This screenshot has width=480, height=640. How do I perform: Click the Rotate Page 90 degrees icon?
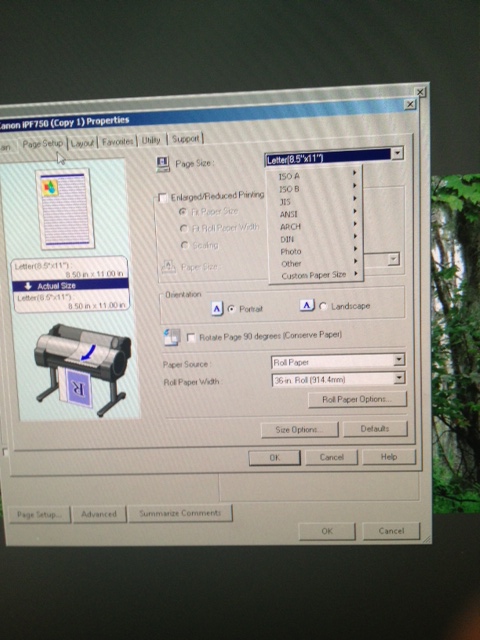pyautogui.click(x=172, y=337)
